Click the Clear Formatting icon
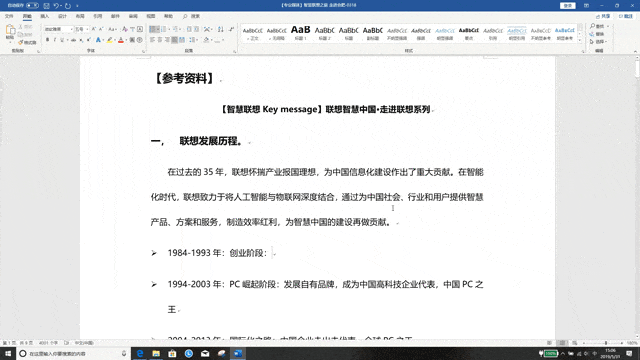640x360 pixels. click(x=124, y=29)
